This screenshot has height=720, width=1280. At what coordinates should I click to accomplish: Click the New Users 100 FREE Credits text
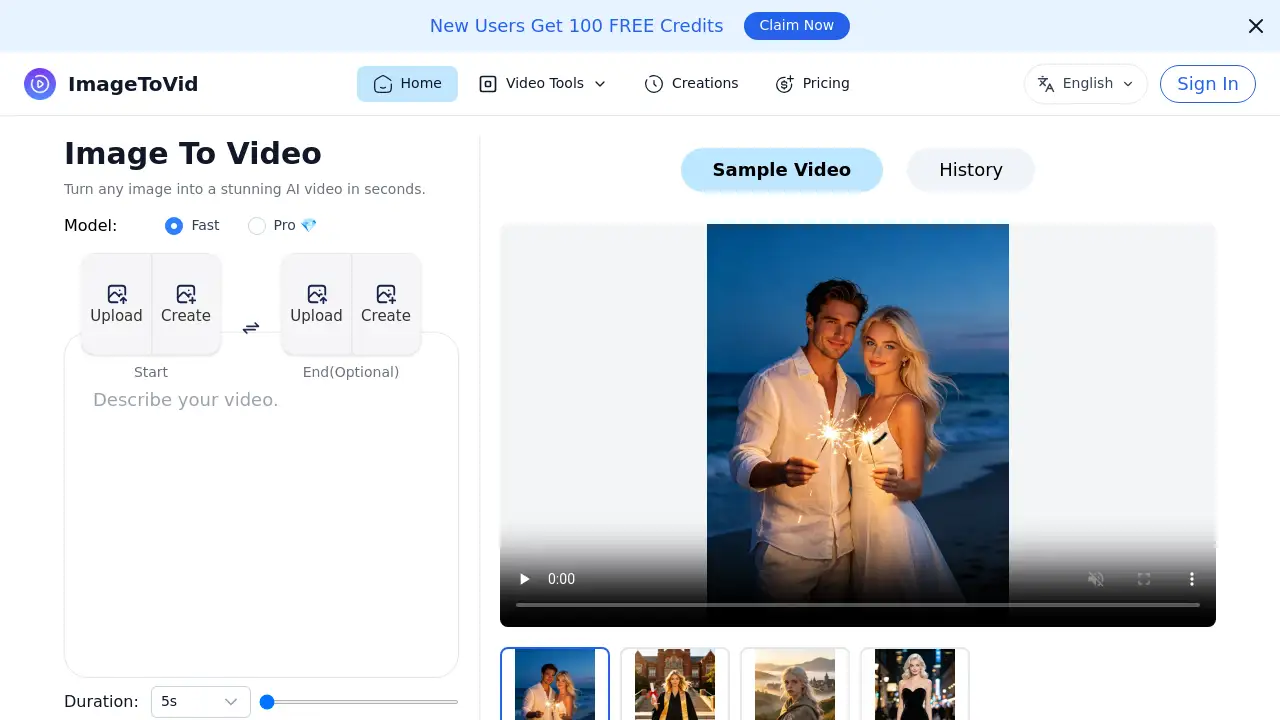pos(577,26)
